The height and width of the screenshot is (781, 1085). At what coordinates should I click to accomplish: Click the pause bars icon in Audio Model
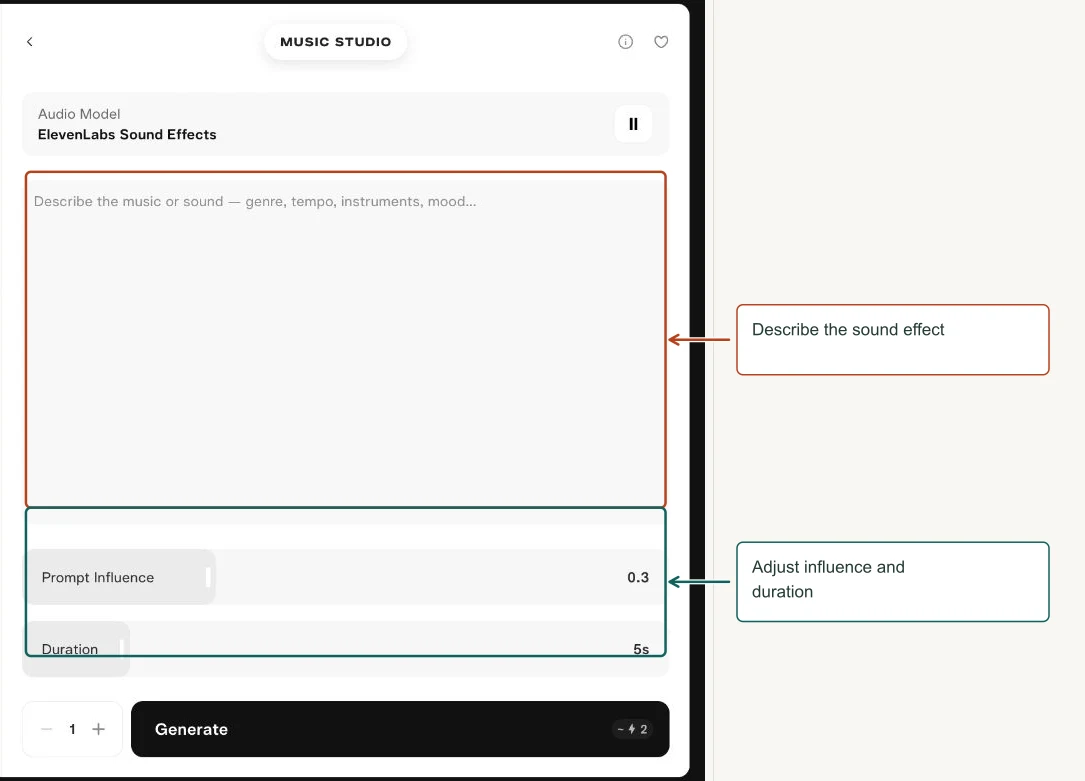[x=633, y=124]
